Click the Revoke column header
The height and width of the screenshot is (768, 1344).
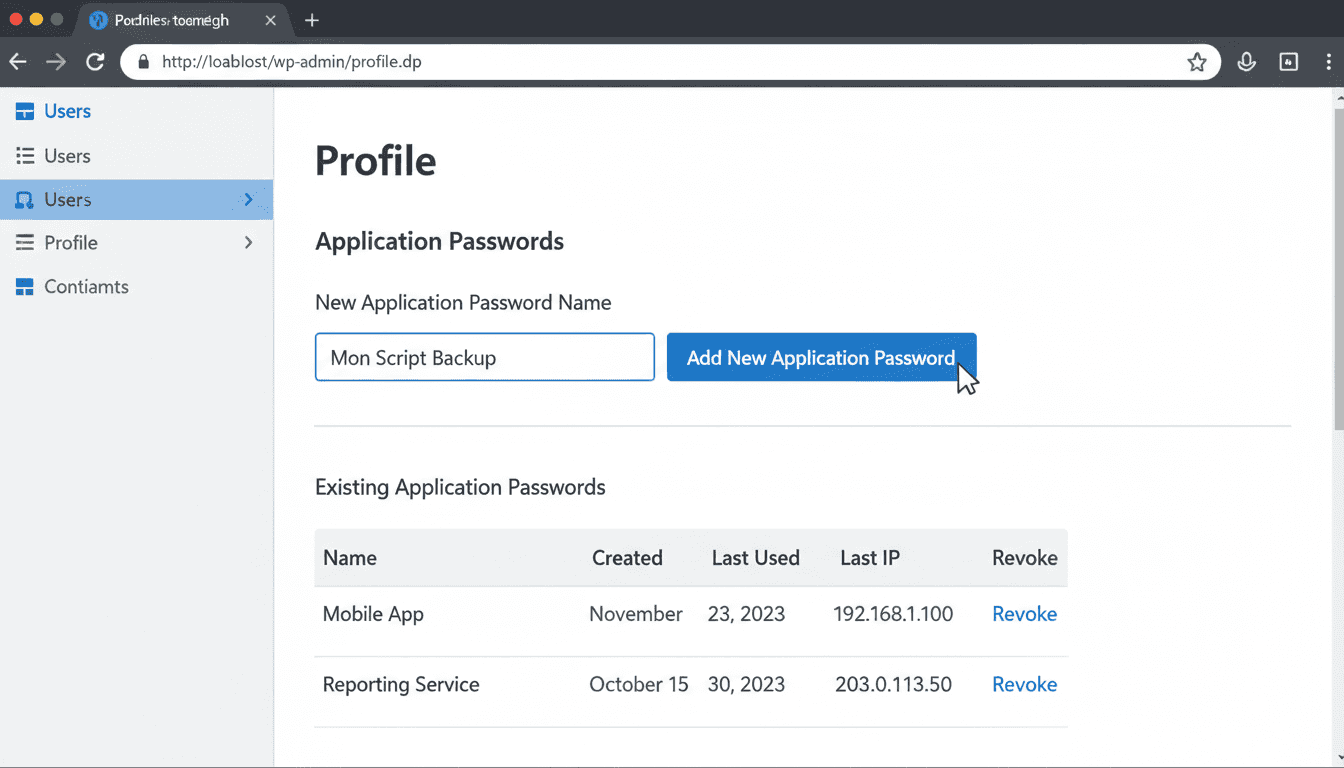point(1024,558)
